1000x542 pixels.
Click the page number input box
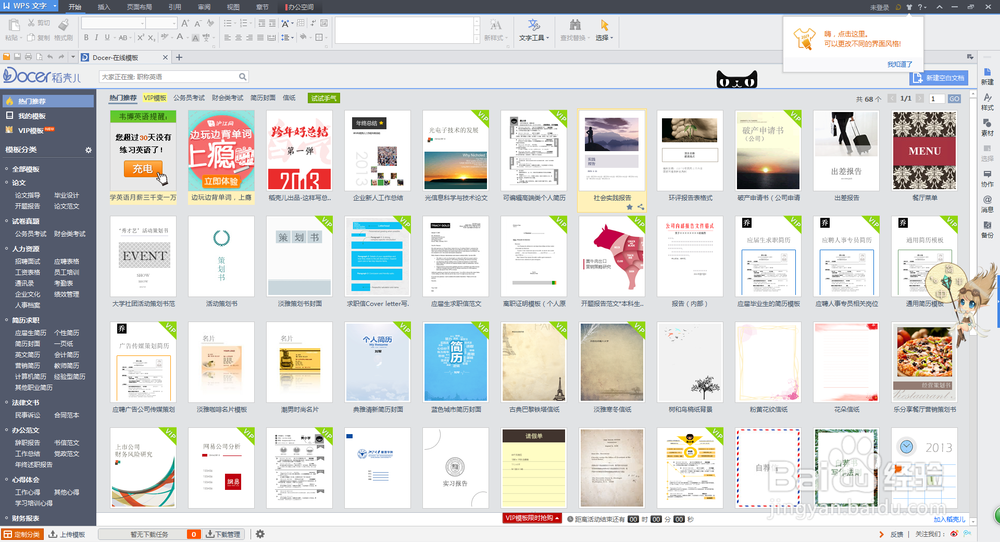(x=936, y=99)
